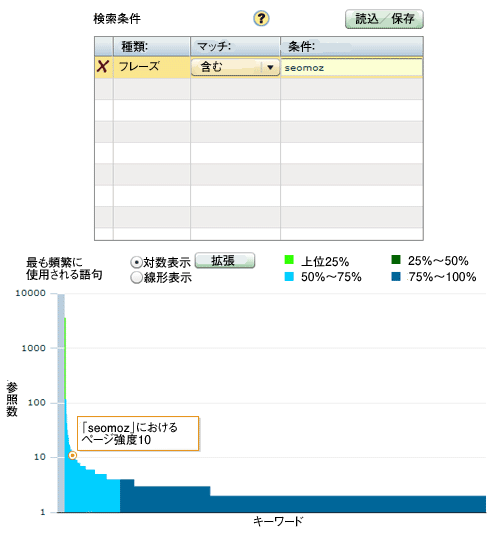The width and height of the screenshot is (490, 535).
Task: Click the 10000 y-axis value
Action: 31,293
